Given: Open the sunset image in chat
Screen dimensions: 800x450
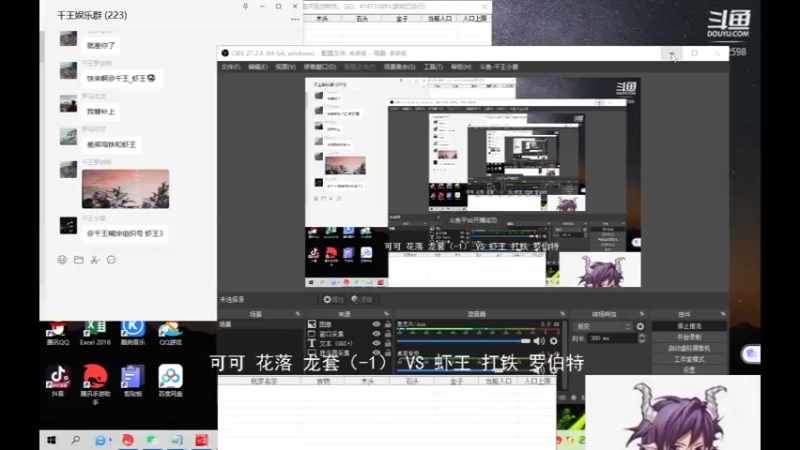Looking at the screenshot, I should 126,189.
